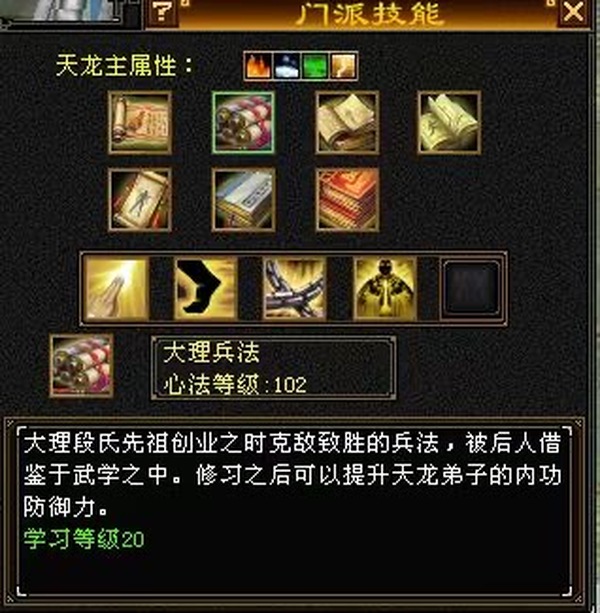Click the large 大理兵法 preview thumbnail
The image size is (600, 613).
click(82, 366)
